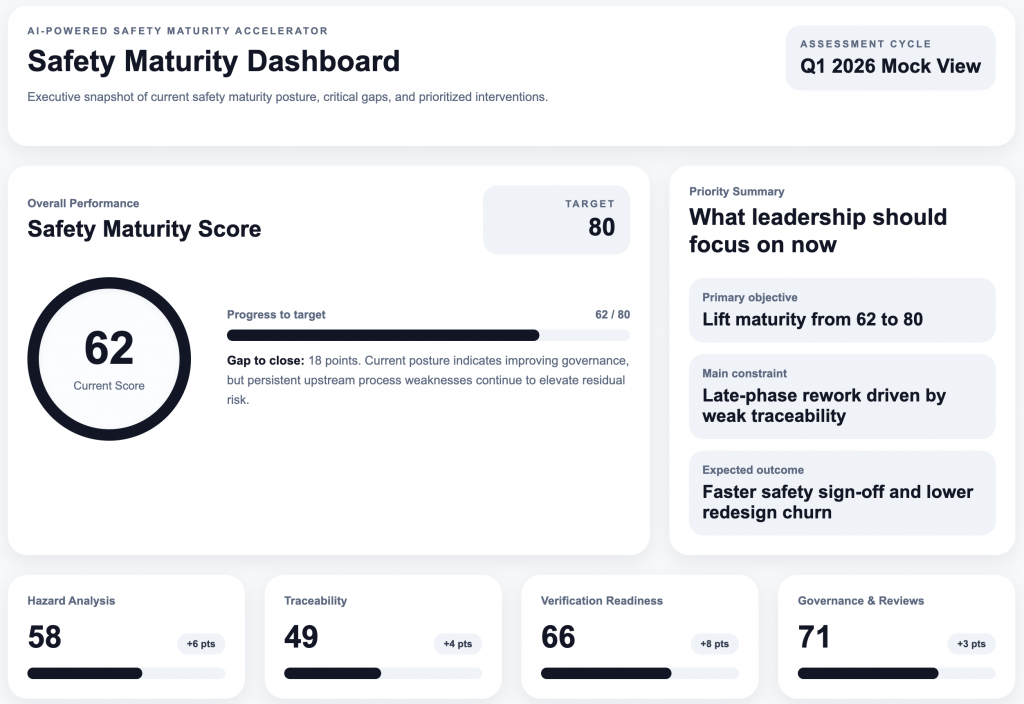Click the +6 pts badge on Hazard Analysis

[x=202, y=644]
